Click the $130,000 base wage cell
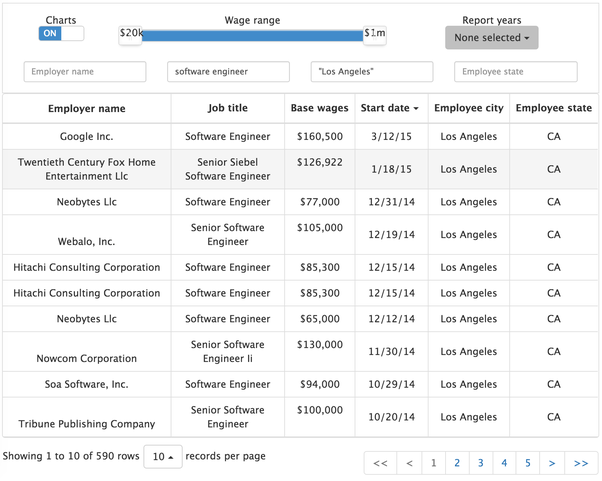This screenshot has height=481, width=602. tap(319, 352)
